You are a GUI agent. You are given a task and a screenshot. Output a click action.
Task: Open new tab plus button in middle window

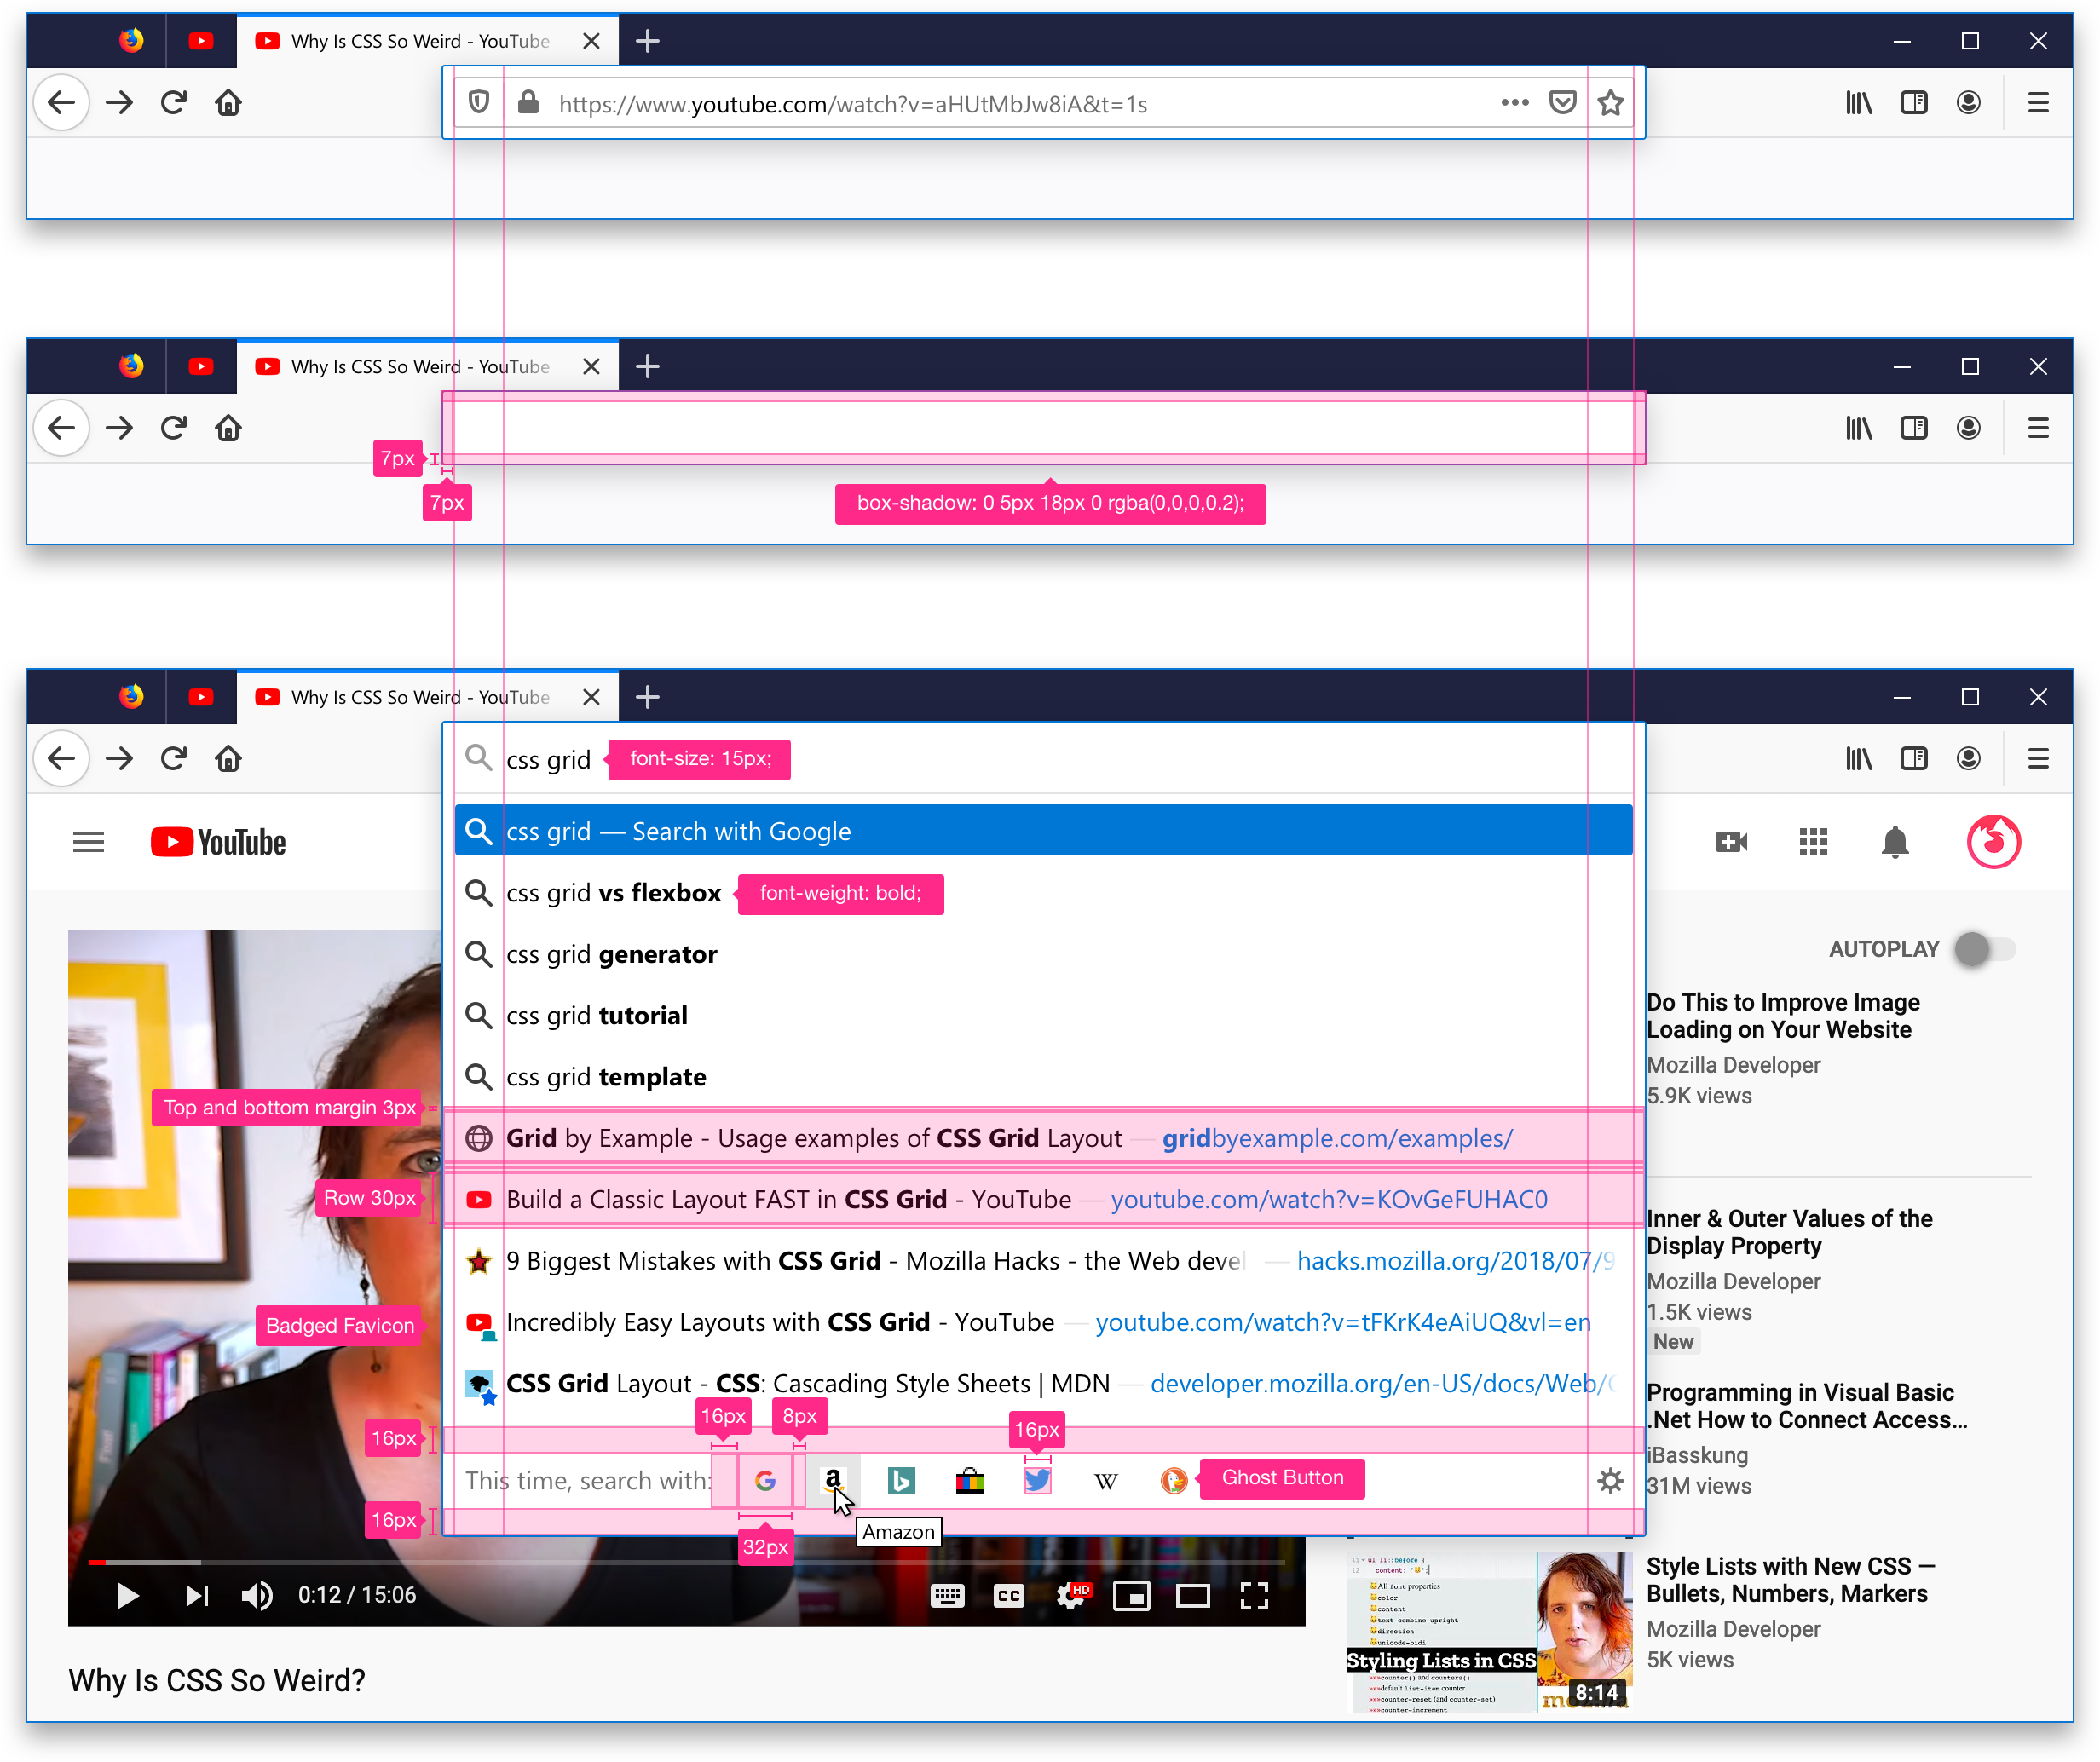[x=647, y=366]
